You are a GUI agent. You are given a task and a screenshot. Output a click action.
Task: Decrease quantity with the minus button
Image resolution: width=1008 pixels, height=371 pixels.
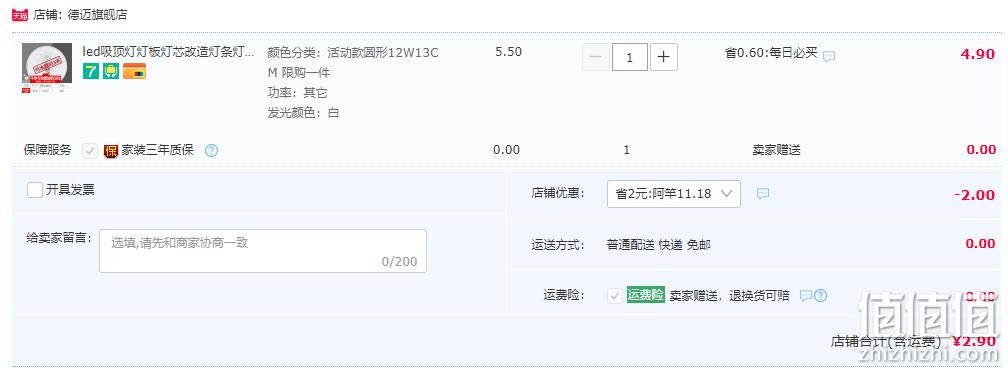point(596,57)
